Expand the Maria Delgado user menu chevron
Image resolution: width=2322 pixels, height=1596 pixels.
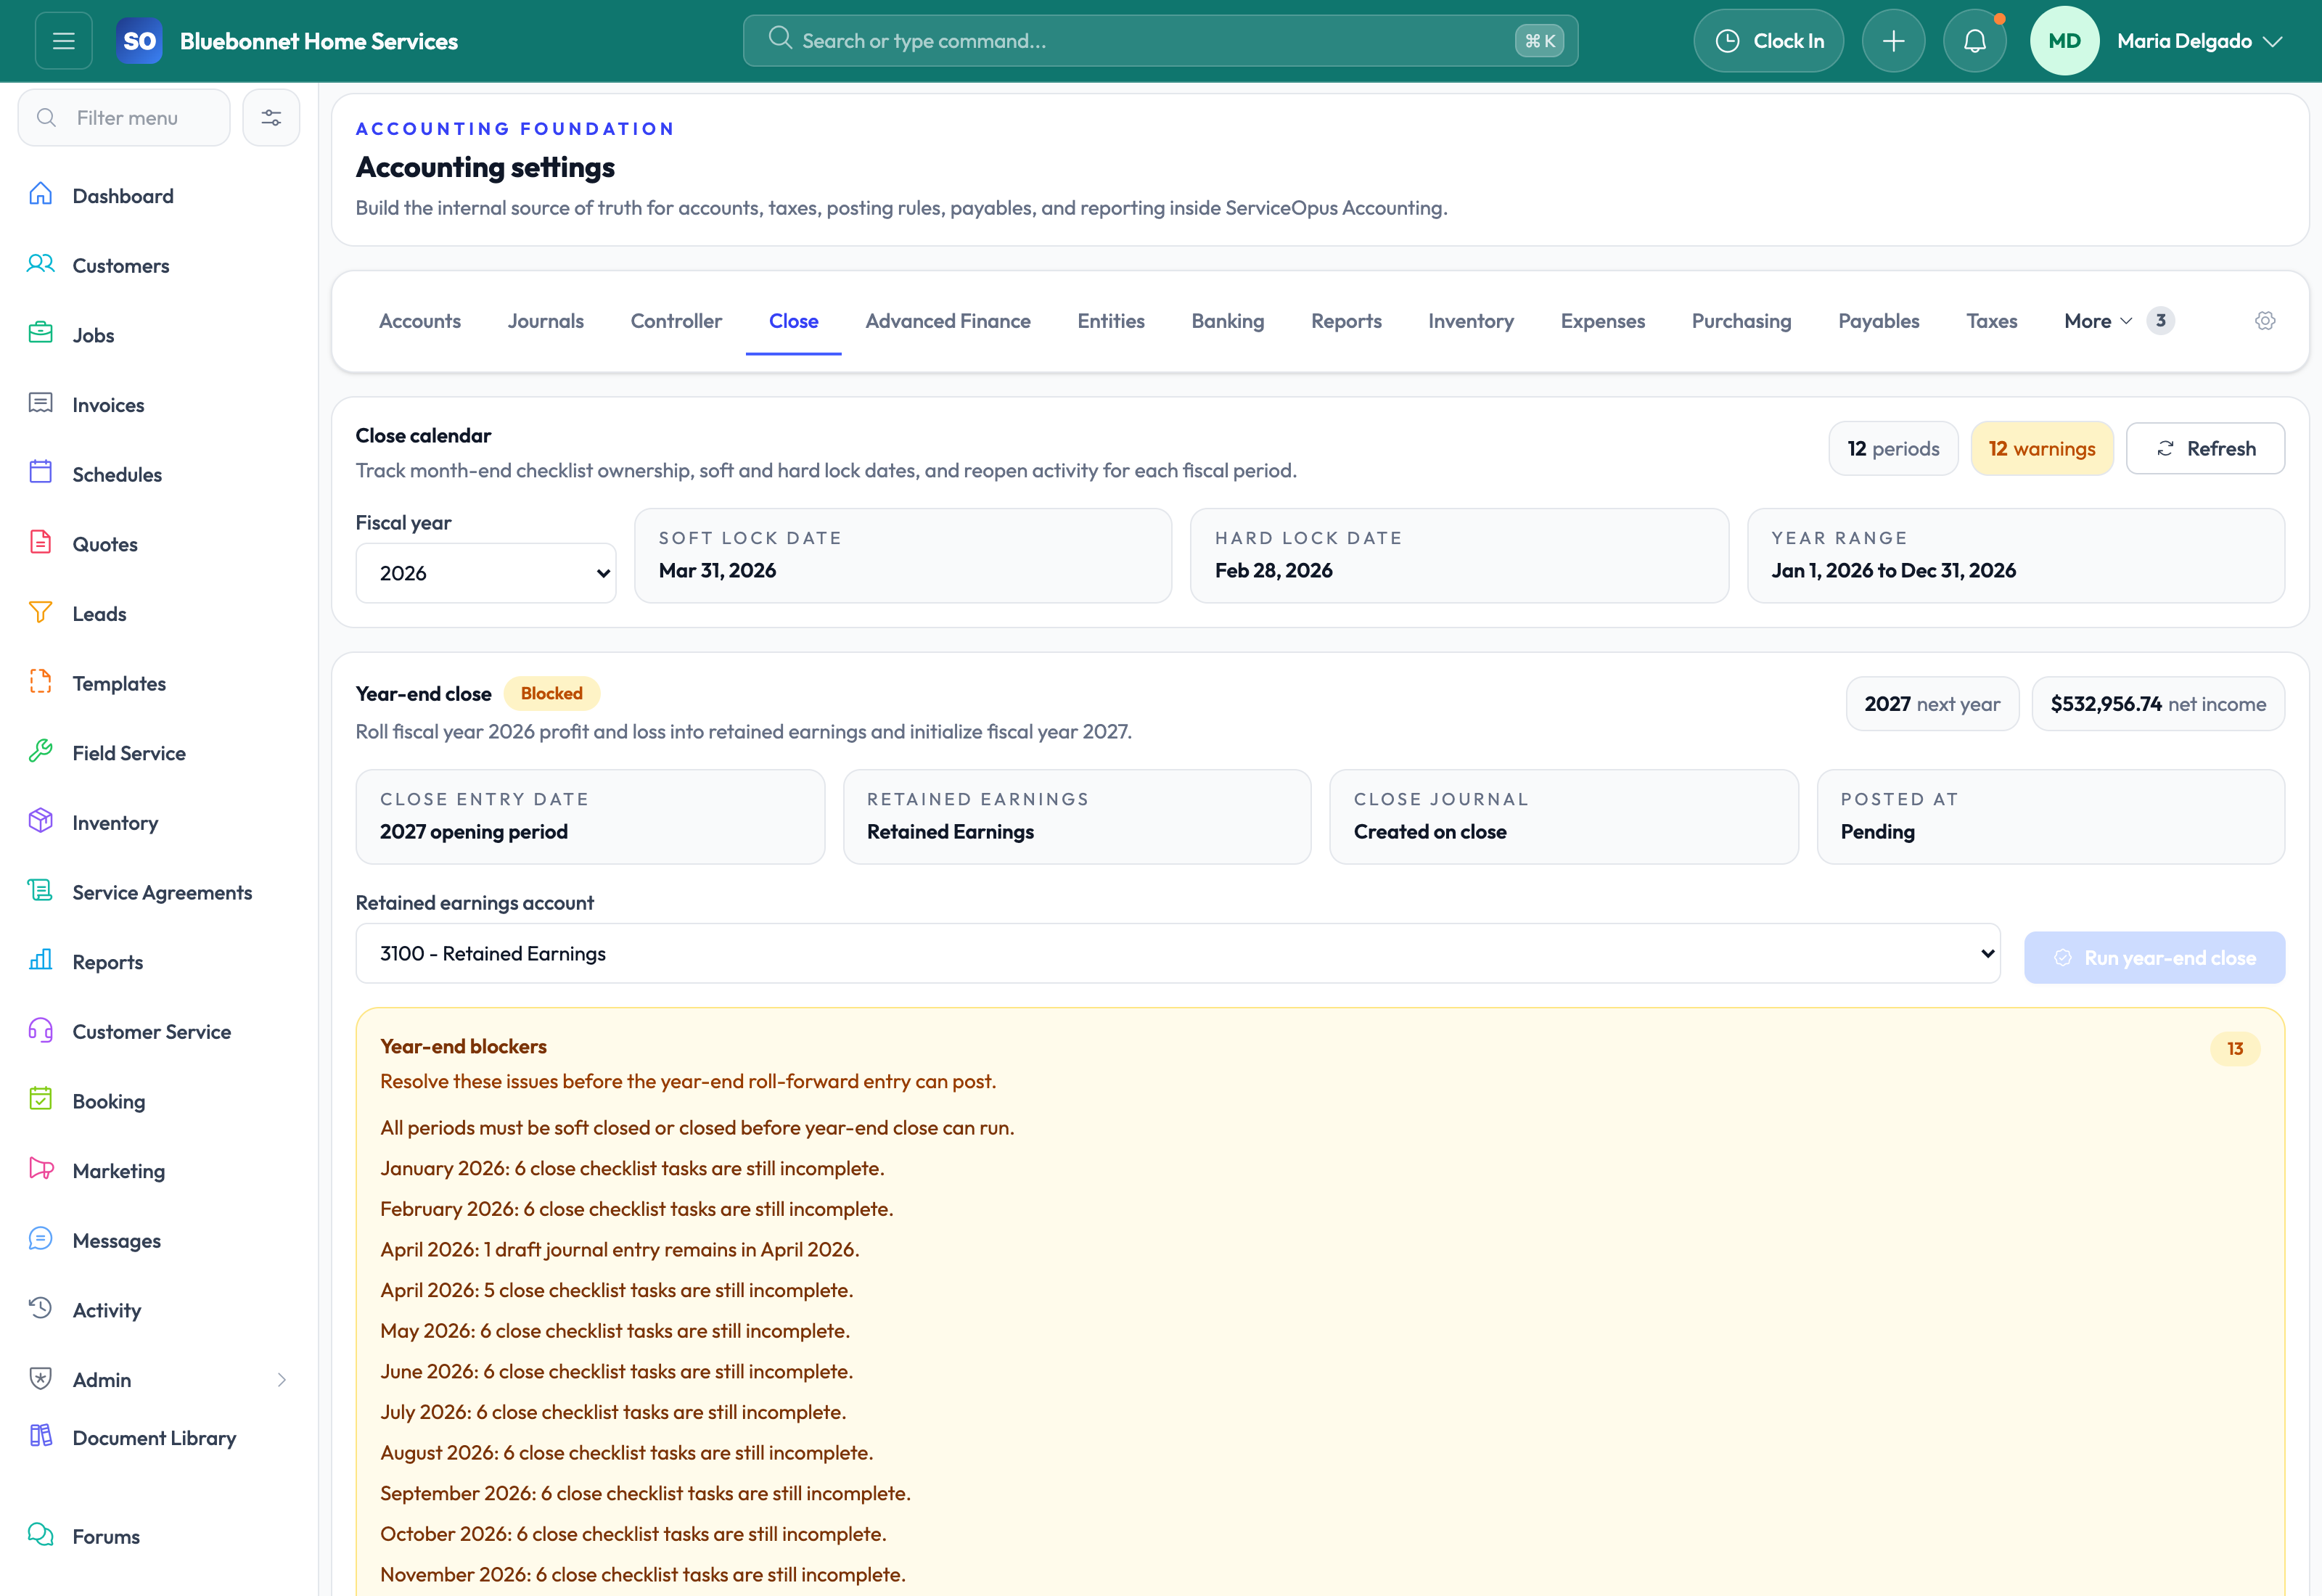click(2273, 41)
